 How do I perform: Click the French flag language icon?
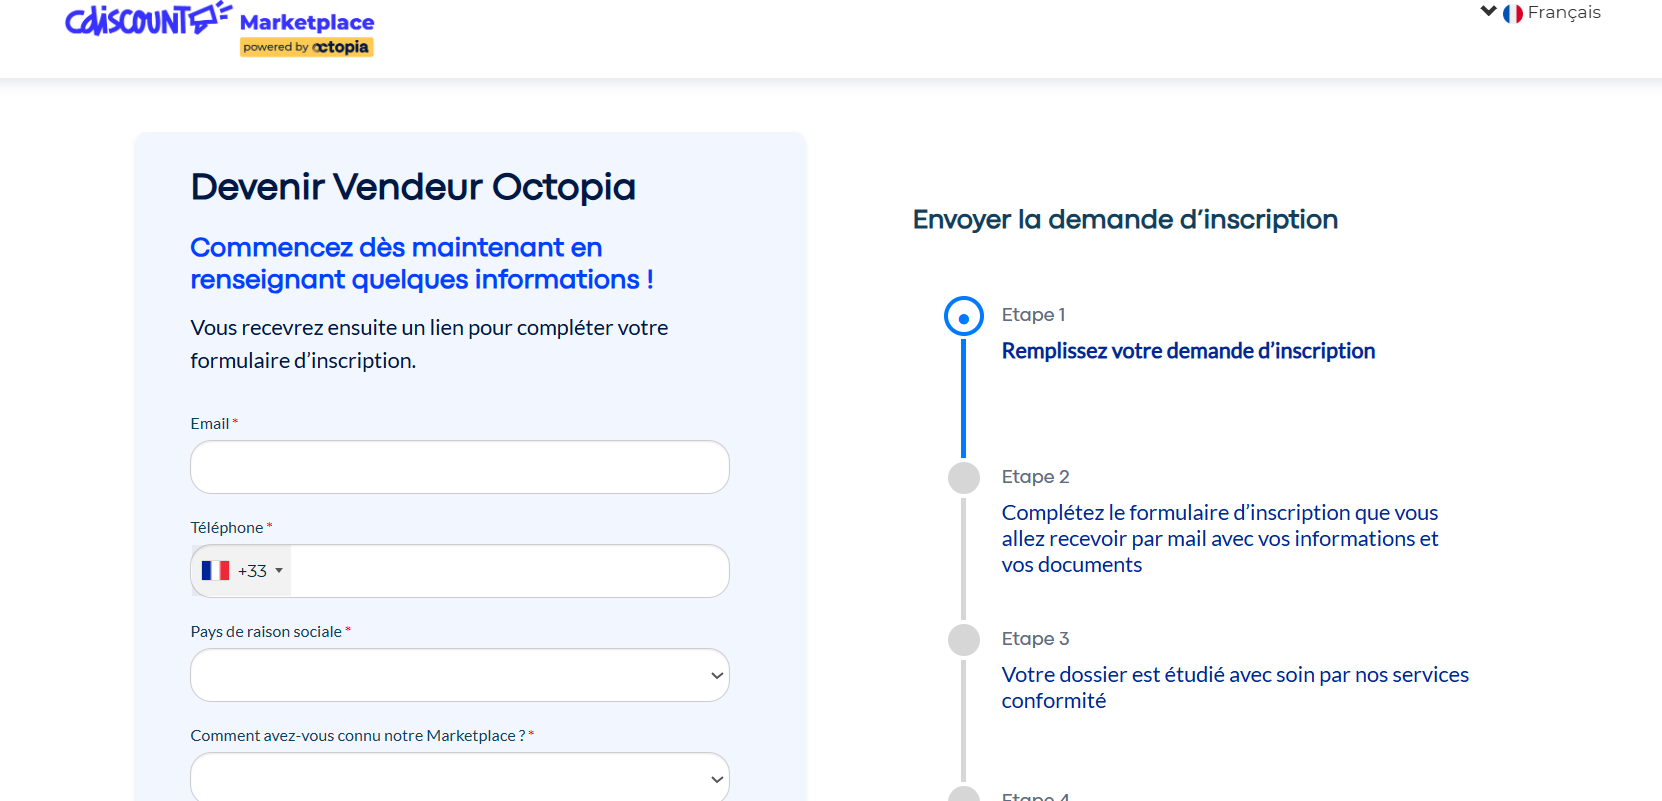1512,13
